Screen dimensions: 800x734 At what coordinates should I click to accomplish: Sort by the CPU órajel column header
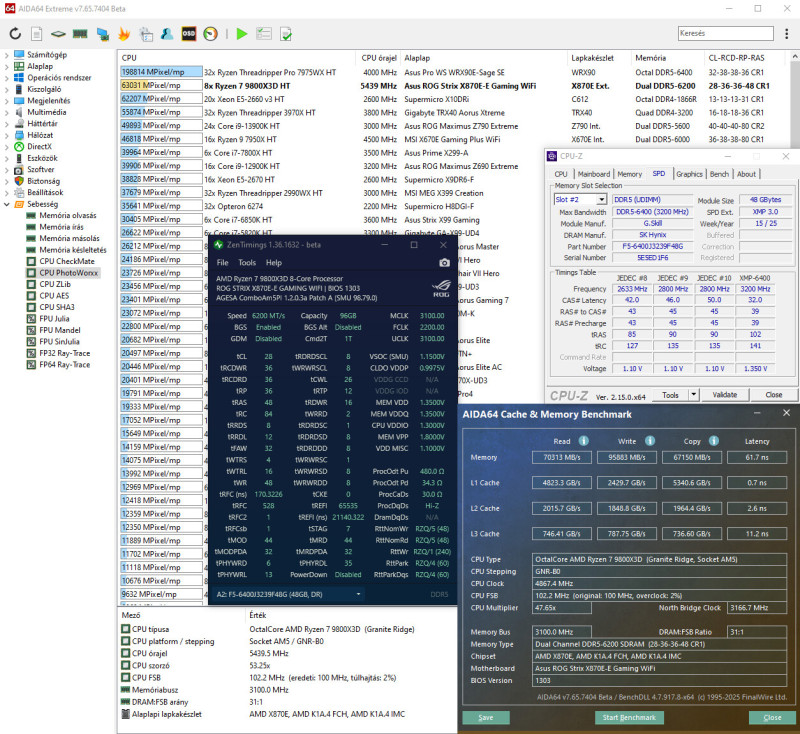(x=379, y=58)
